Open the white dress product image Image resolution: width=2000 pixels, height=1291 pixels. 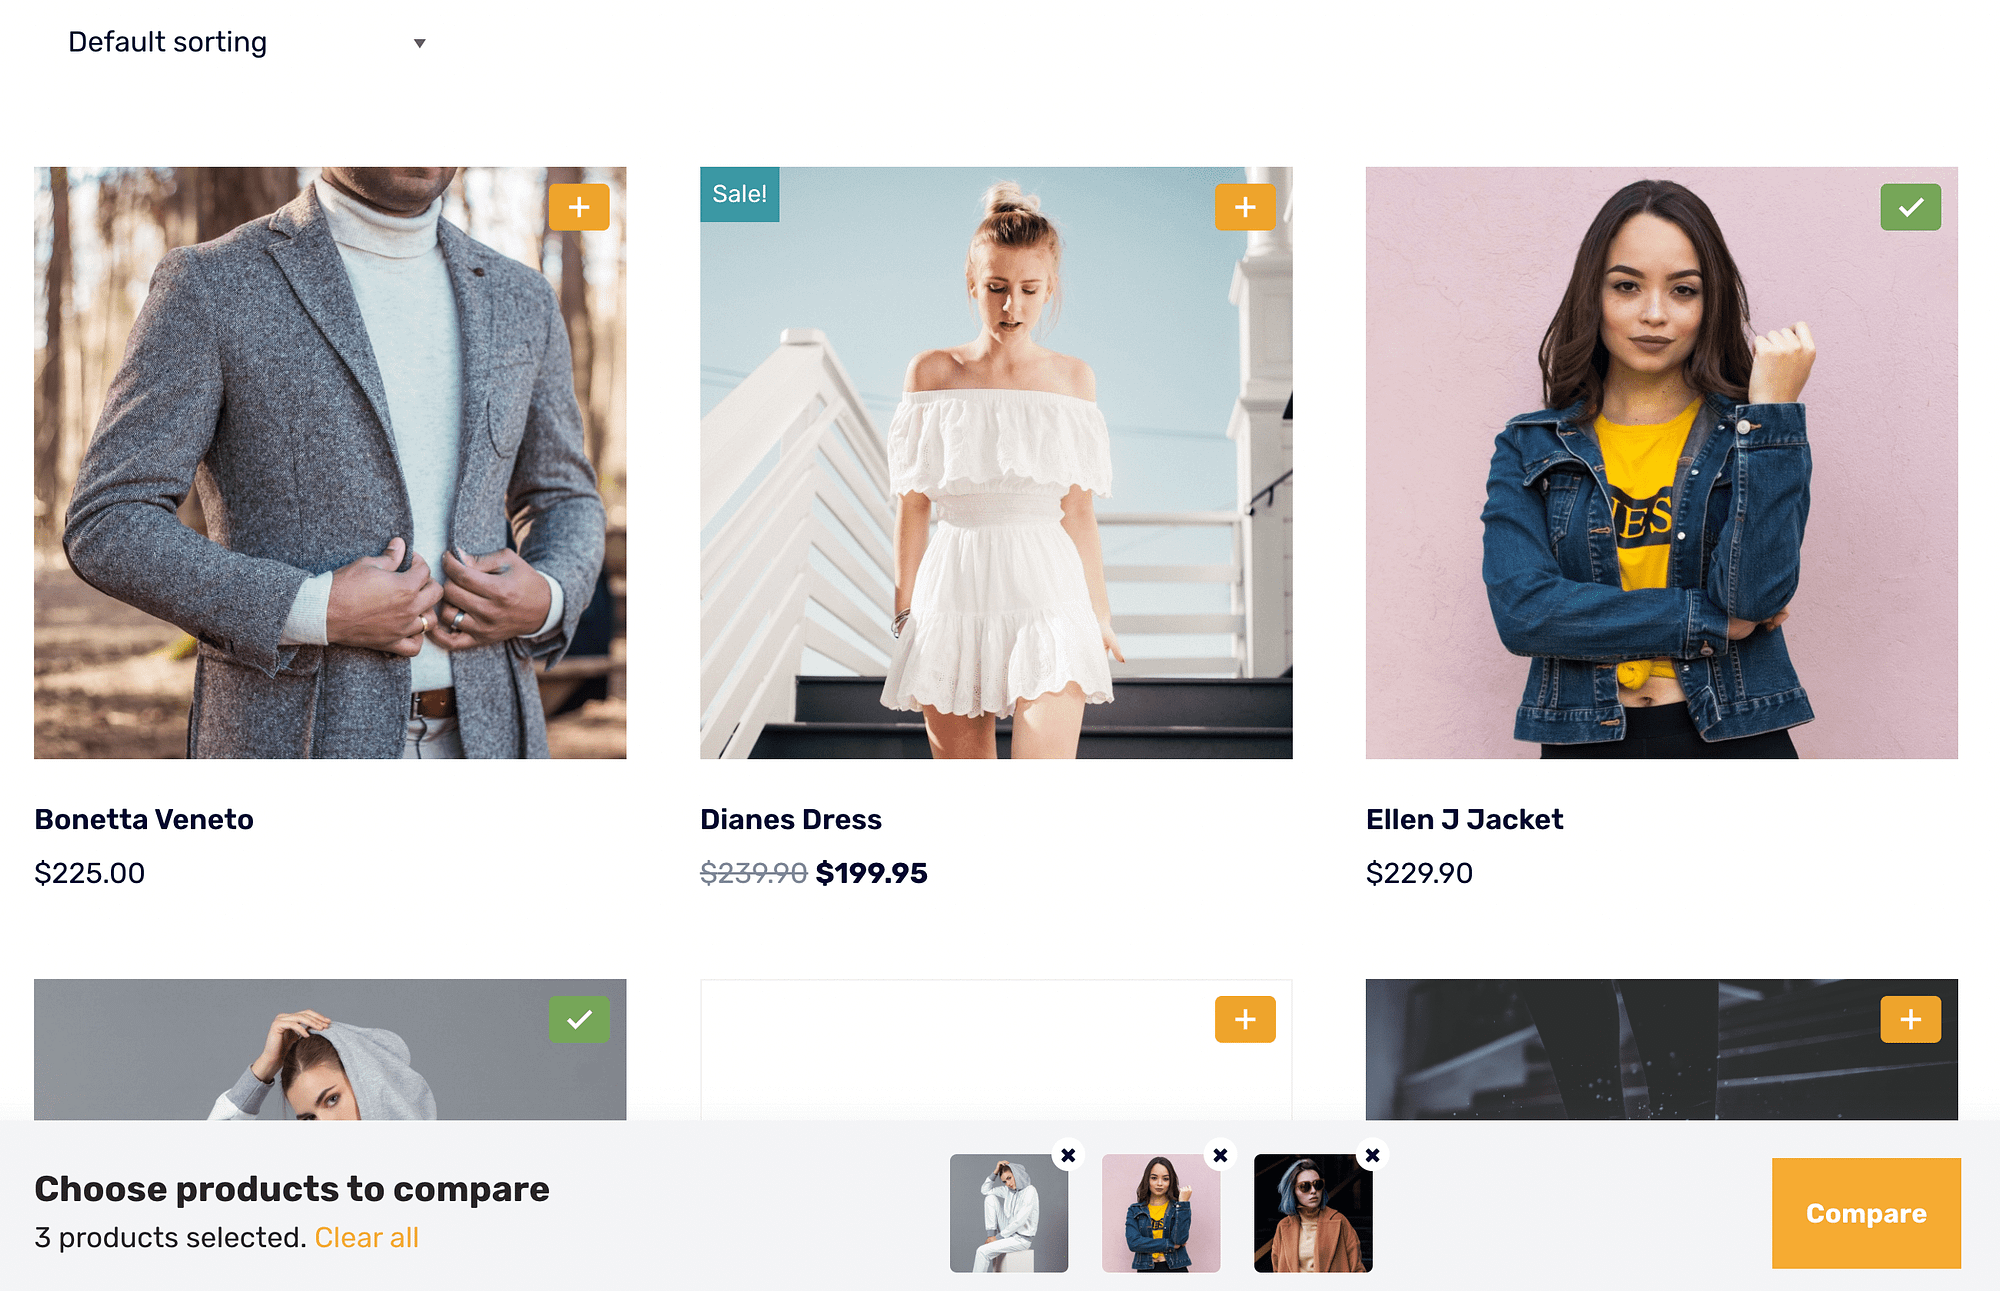pyautogui.click(x=996, y=463)
